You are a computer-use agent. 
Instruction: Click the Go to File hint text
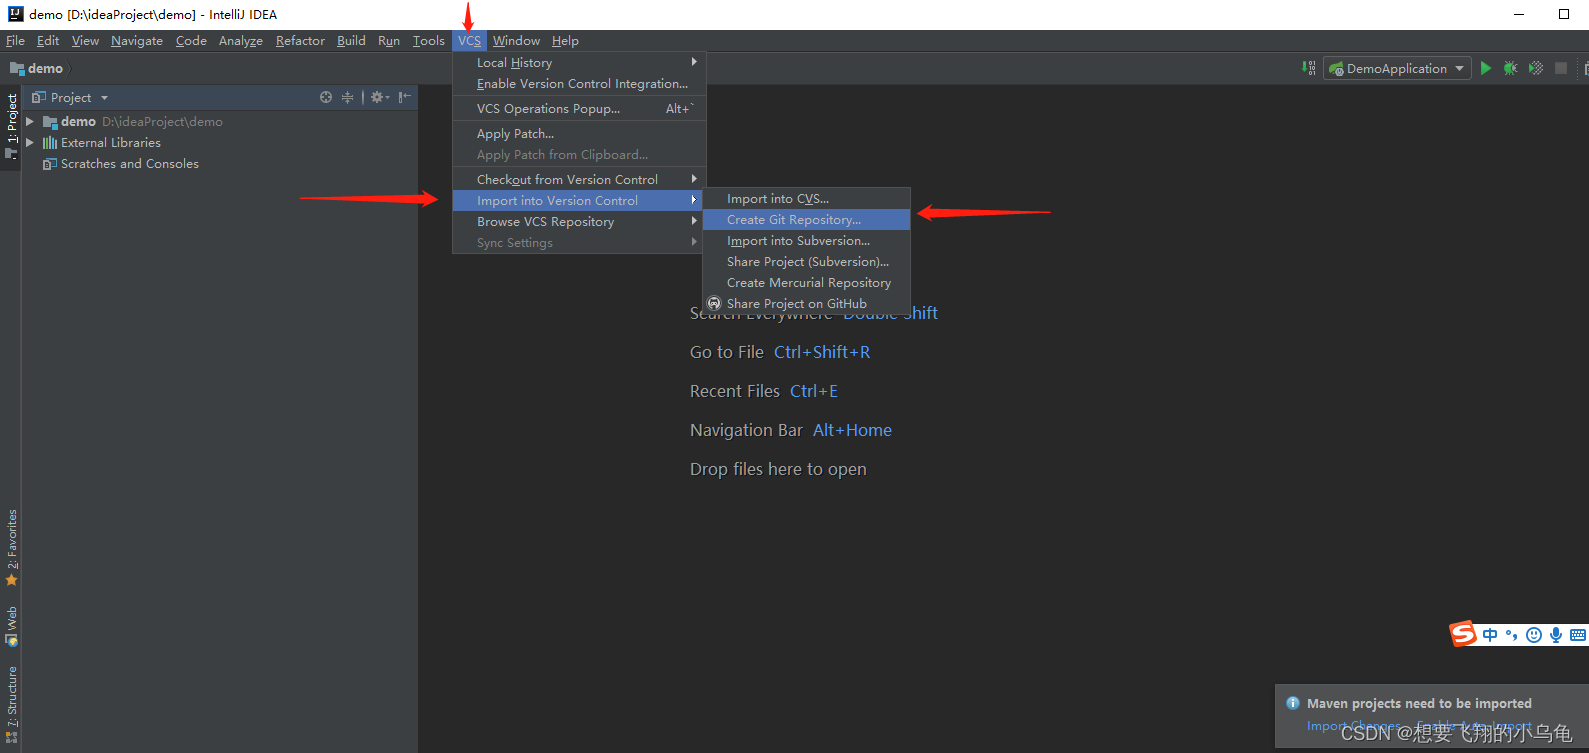(x=727, y=352)
